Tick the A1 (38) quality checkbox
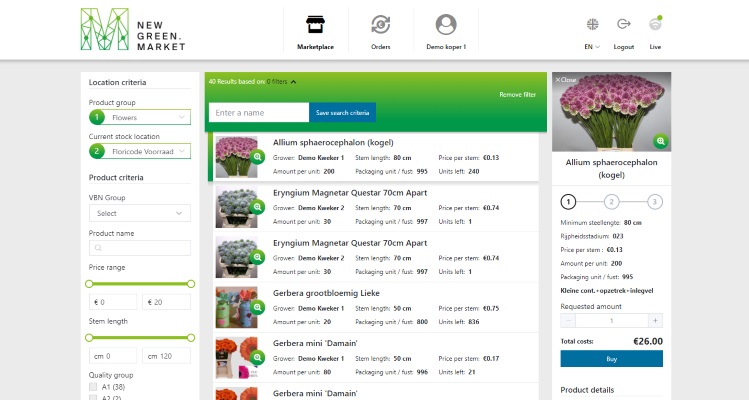Screen dimensions: 749x400 tap(93, 387)
